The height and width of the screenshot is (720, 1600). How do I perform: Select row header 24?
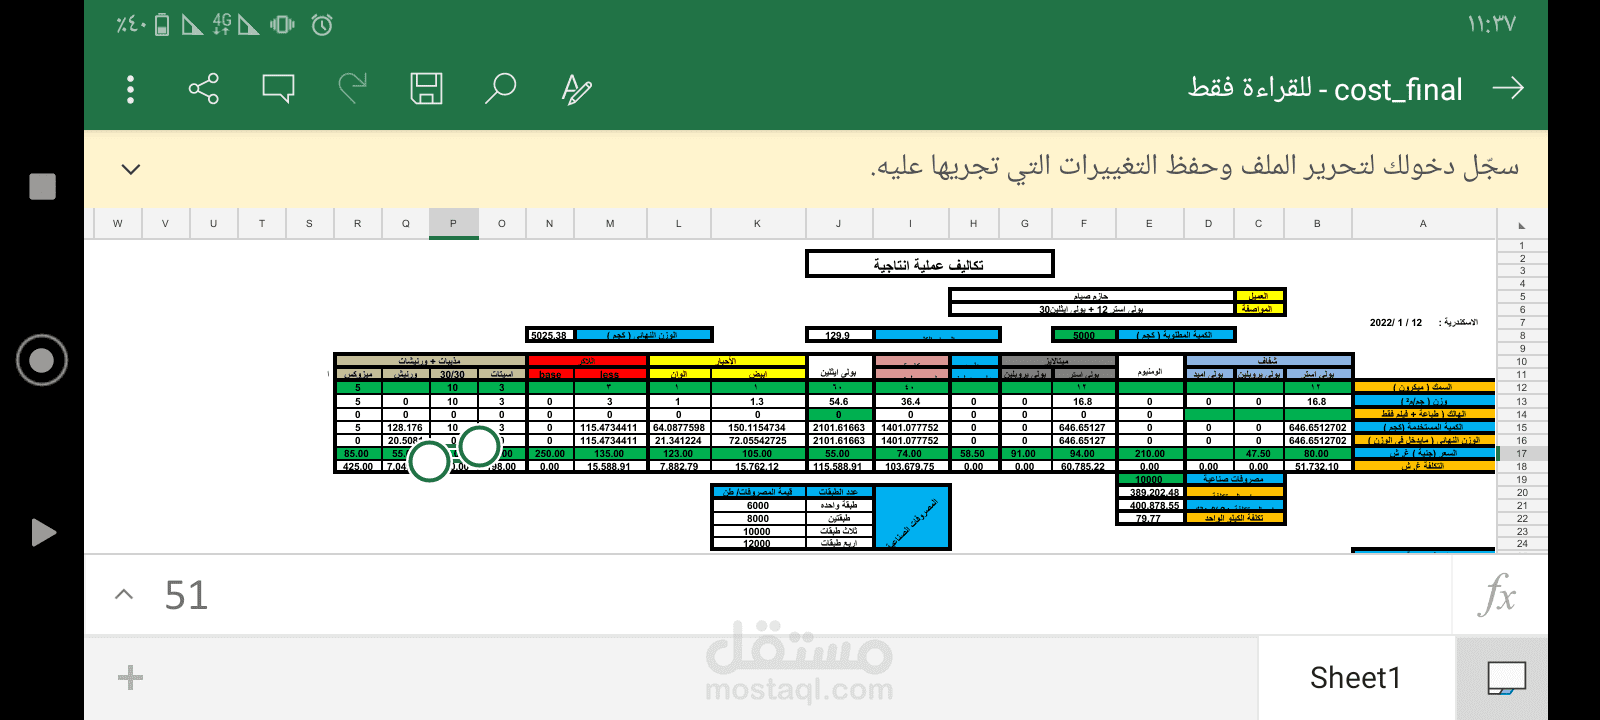[x=1522, y=544]
